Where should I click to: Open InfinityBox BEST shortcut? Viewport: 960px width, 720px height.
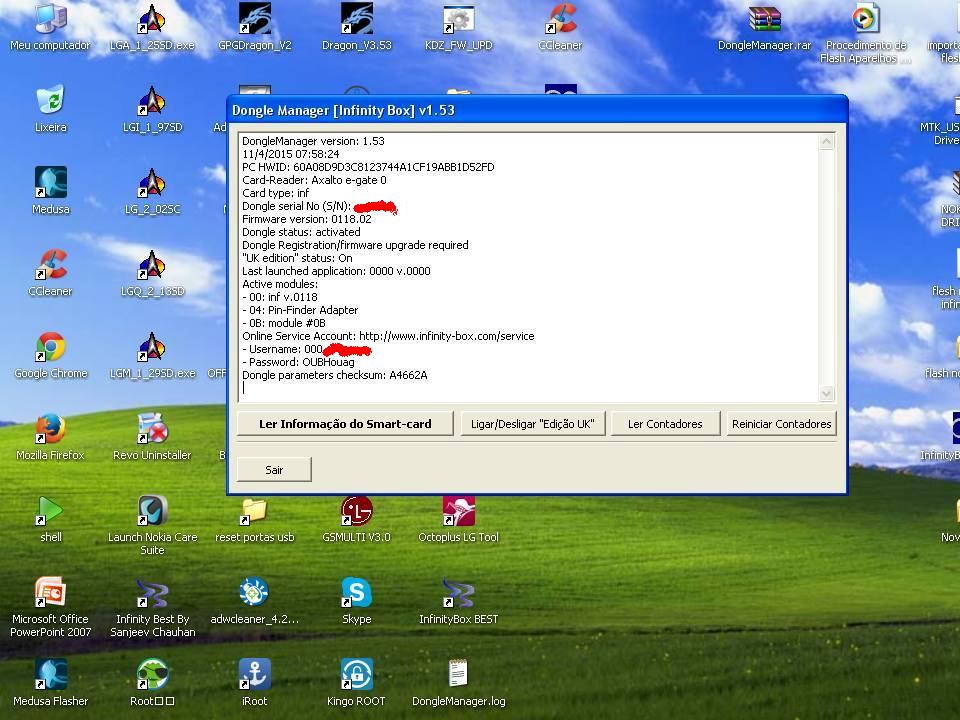(459, 601)
